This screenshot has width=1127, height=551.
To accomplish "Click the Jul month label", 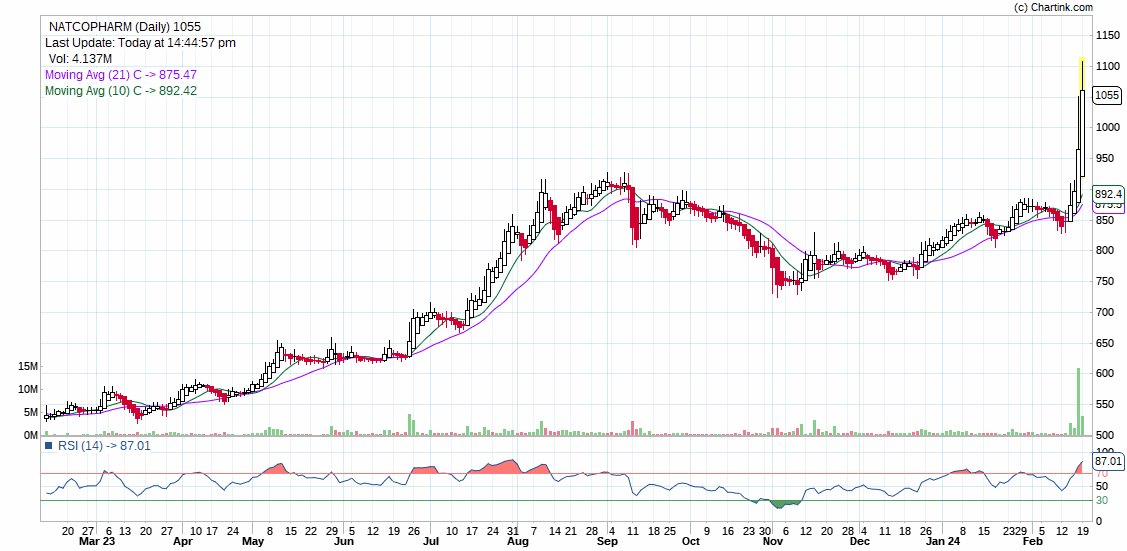I will (x=431, y=540).
